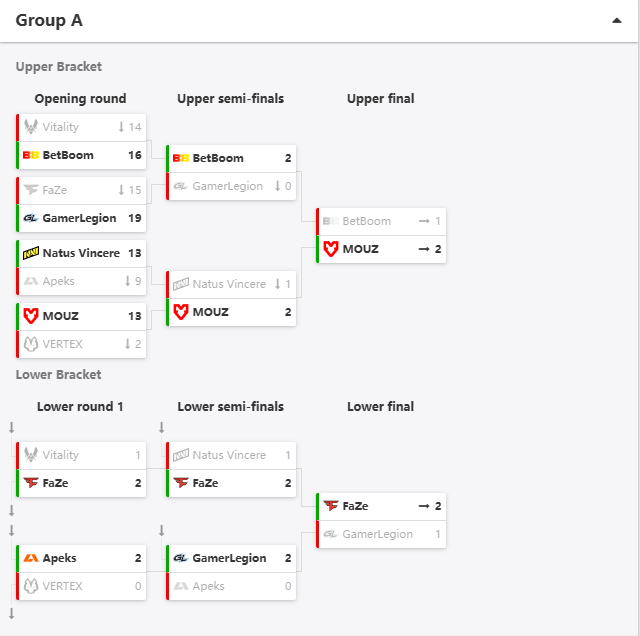This screenshot has height=636, width=640.
Task: Click the down arrow above the Vitality lower match
Action: tap(11, 427)
